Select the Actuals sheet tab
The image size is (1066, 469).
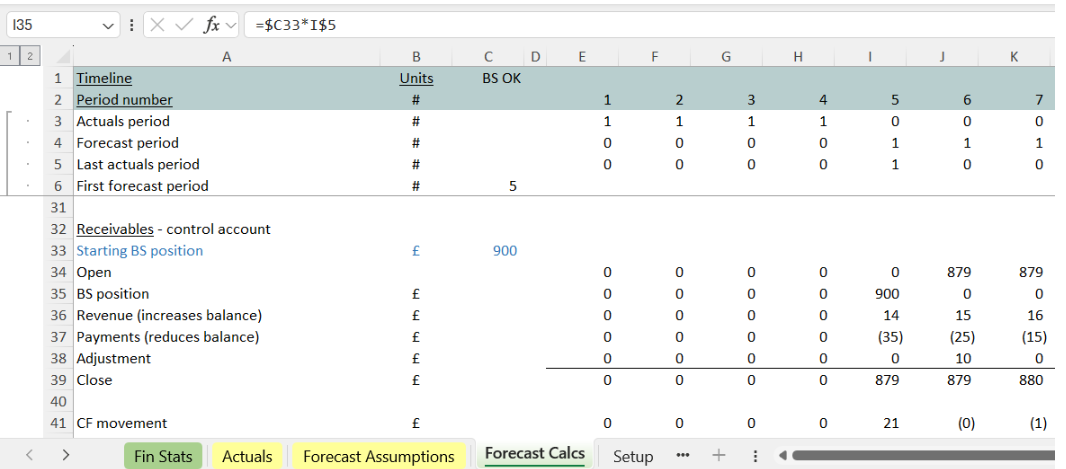(x=246, y=456)
